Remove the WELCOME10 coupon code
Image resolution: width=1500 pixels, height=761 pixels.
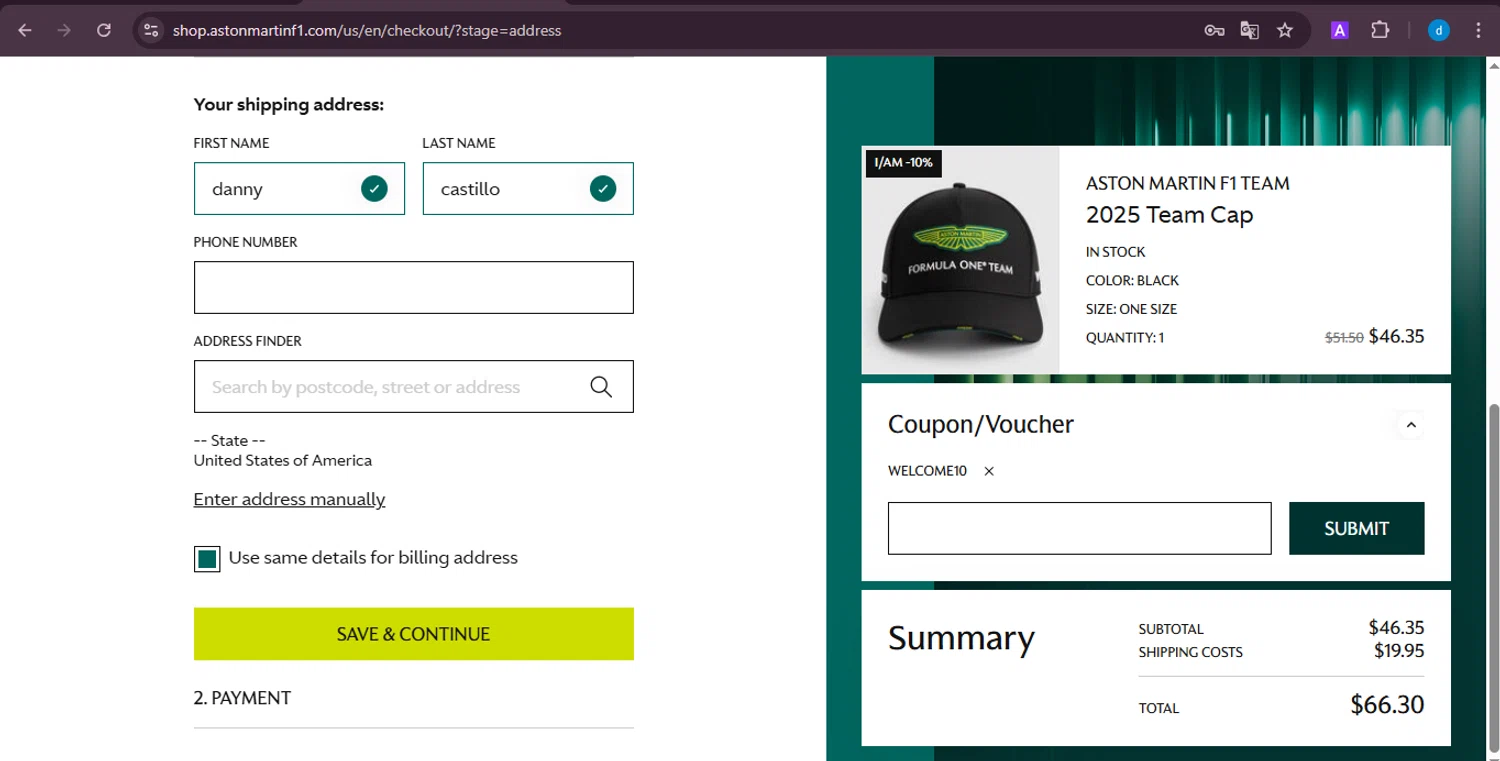tap(989, 471)
